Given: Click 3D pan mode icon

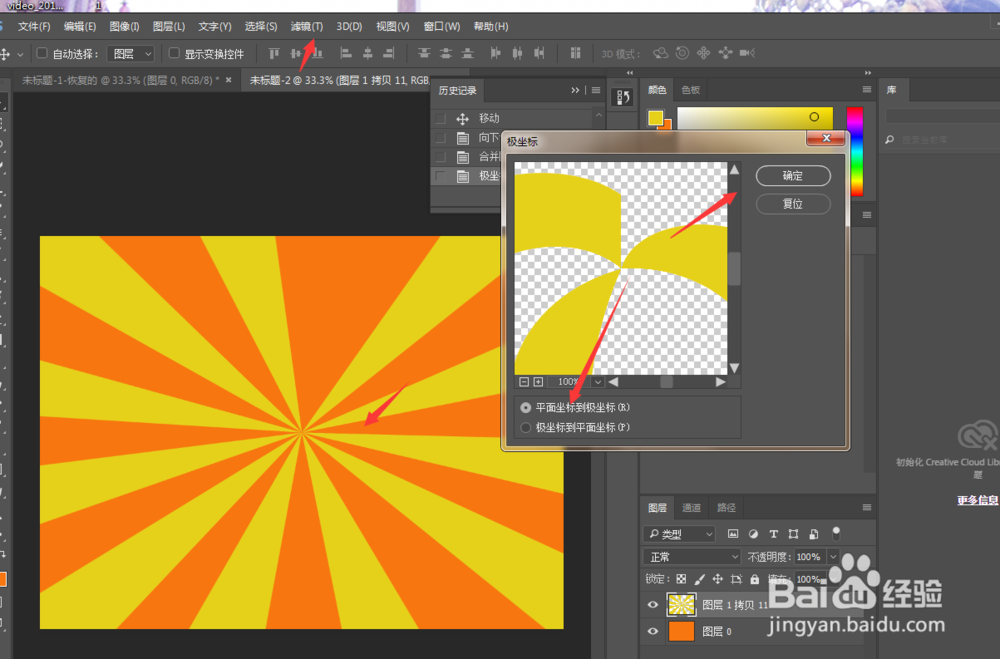Looking at the screenshot, I should tap(703, 53).
